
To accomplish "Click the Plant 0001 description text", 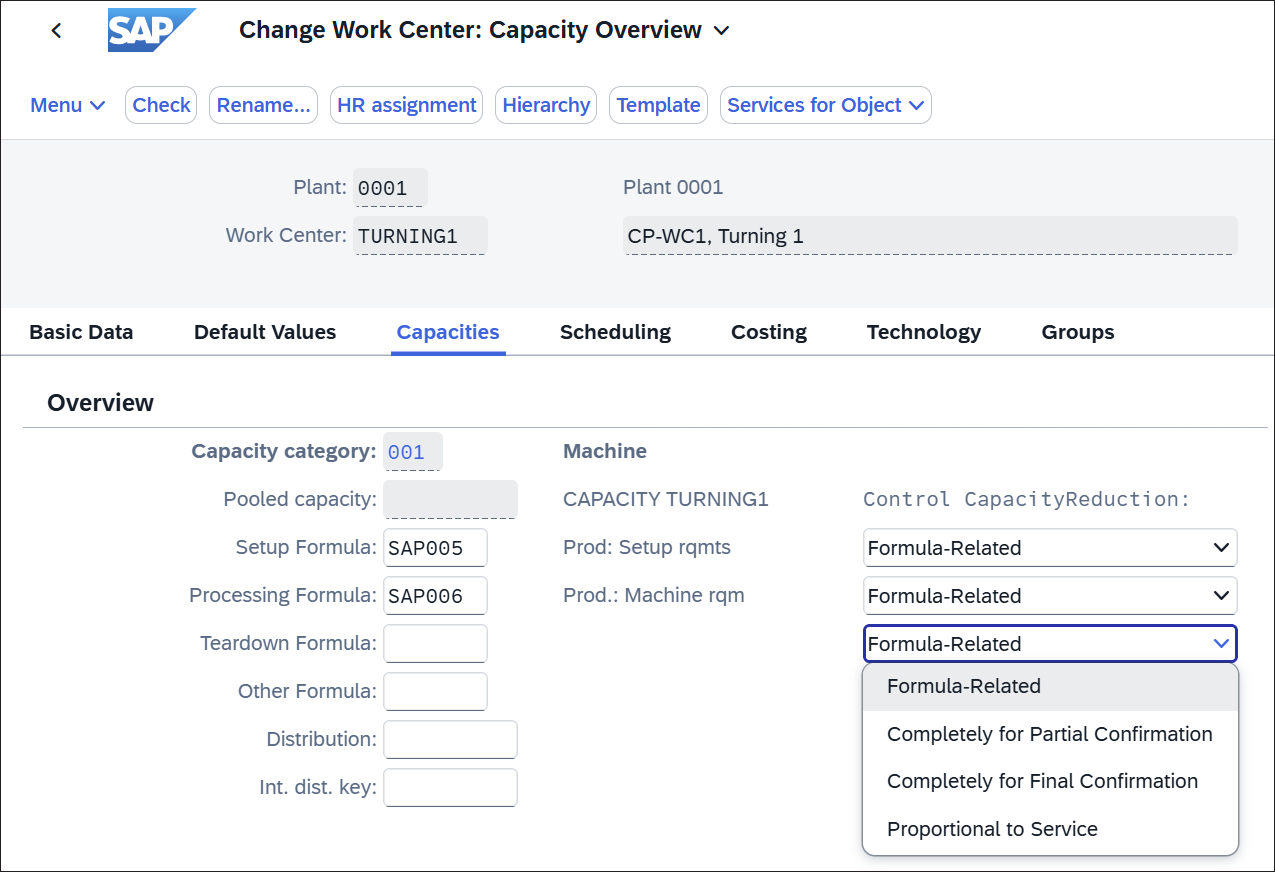I will [x=673, y=188].
